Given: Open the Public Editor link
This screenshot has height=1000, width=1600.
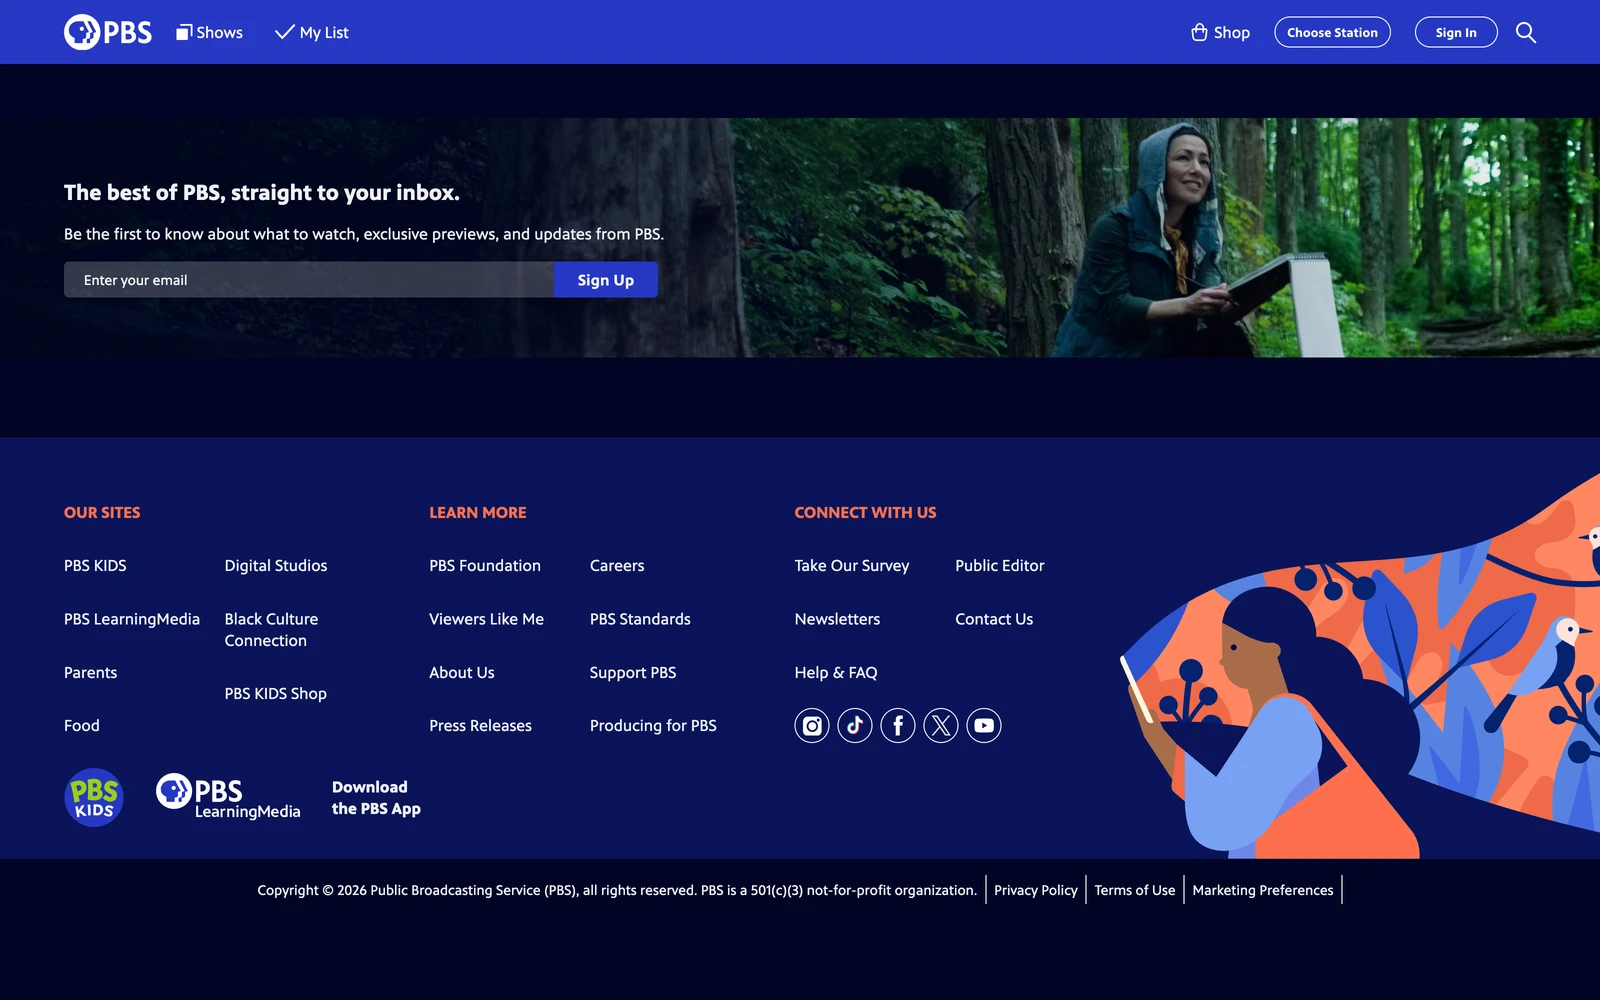Looking at the screenshot, I should [1000, 566].
